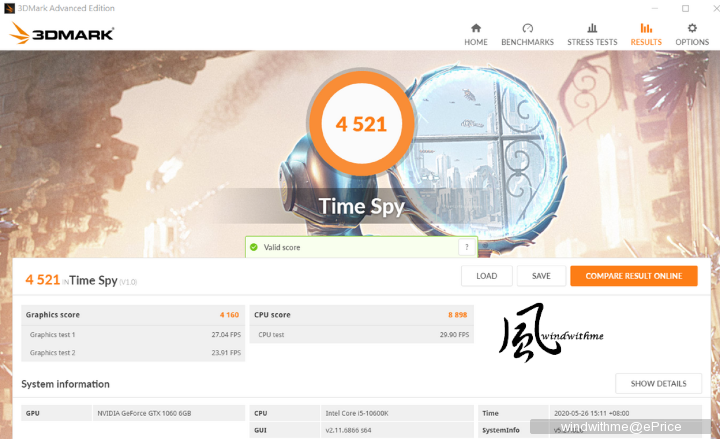
Task: Click the 3DMark logo
Action: click(x=62, y=34)
